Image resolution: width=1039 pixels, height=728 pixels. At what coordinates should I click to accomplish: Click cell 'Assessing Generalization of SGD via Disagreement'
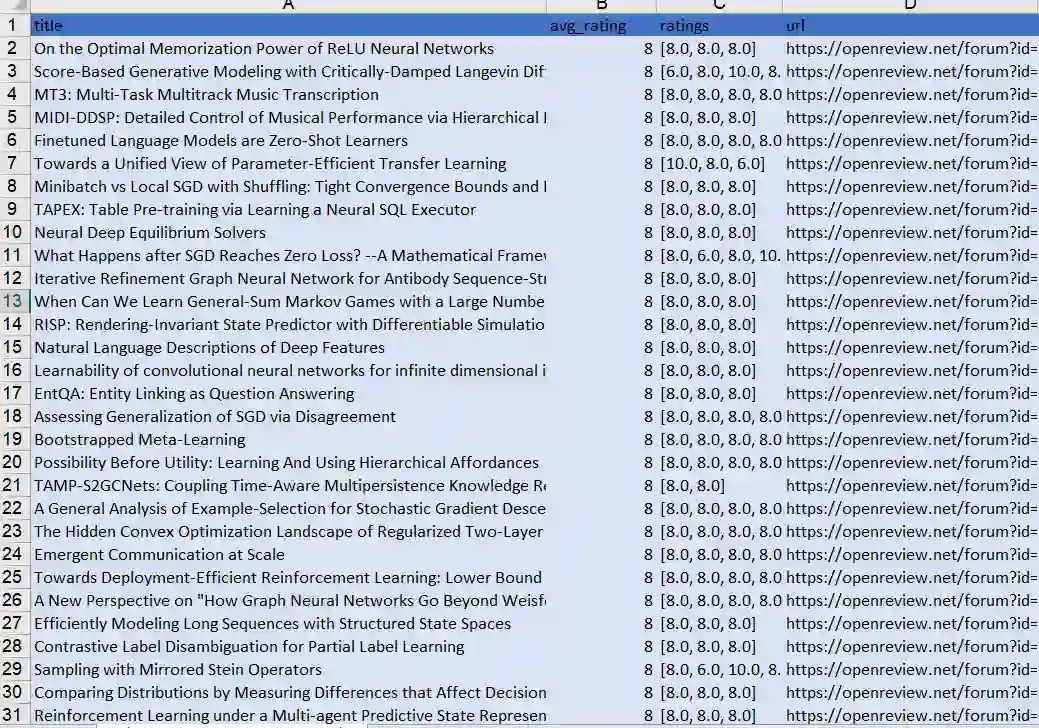coord(288,417)
